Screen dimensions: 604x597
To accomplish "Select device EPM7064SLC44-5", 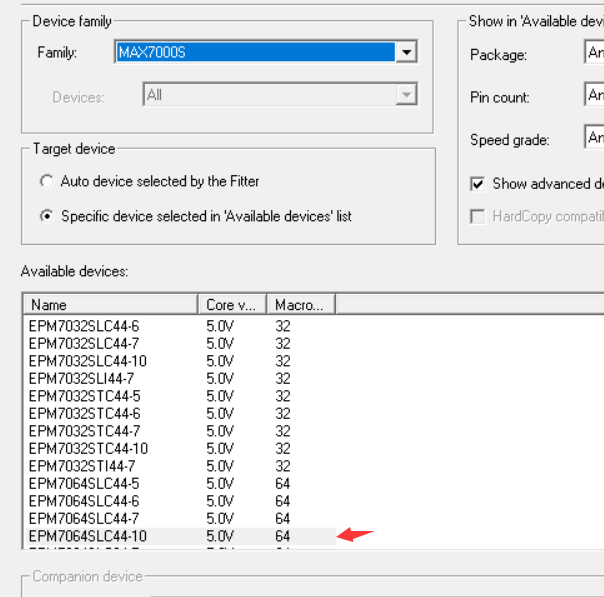I will pos(84,483).
